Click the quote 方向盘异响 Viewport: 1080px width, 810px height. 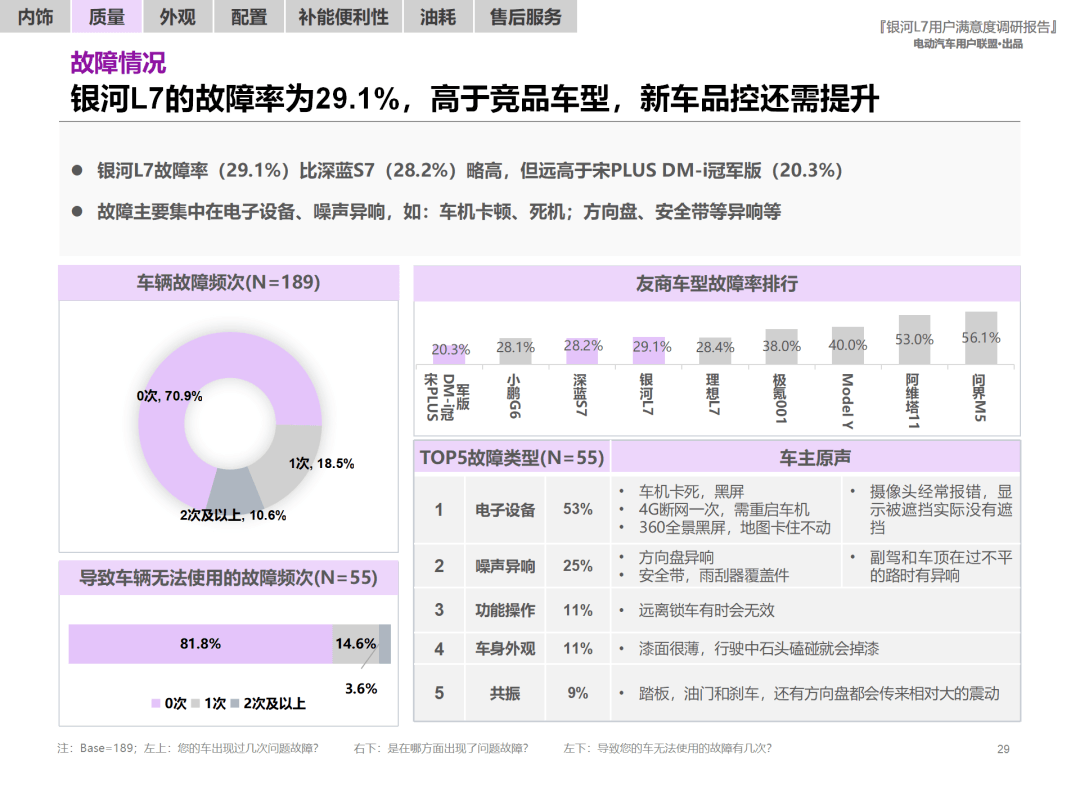click(676, 557)
